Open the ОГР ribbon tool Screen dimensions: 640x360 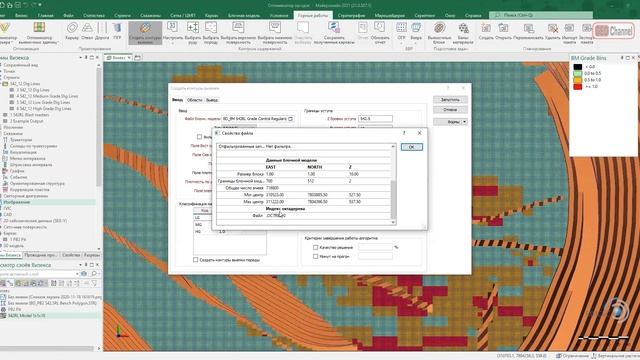[x=401, y=32]
